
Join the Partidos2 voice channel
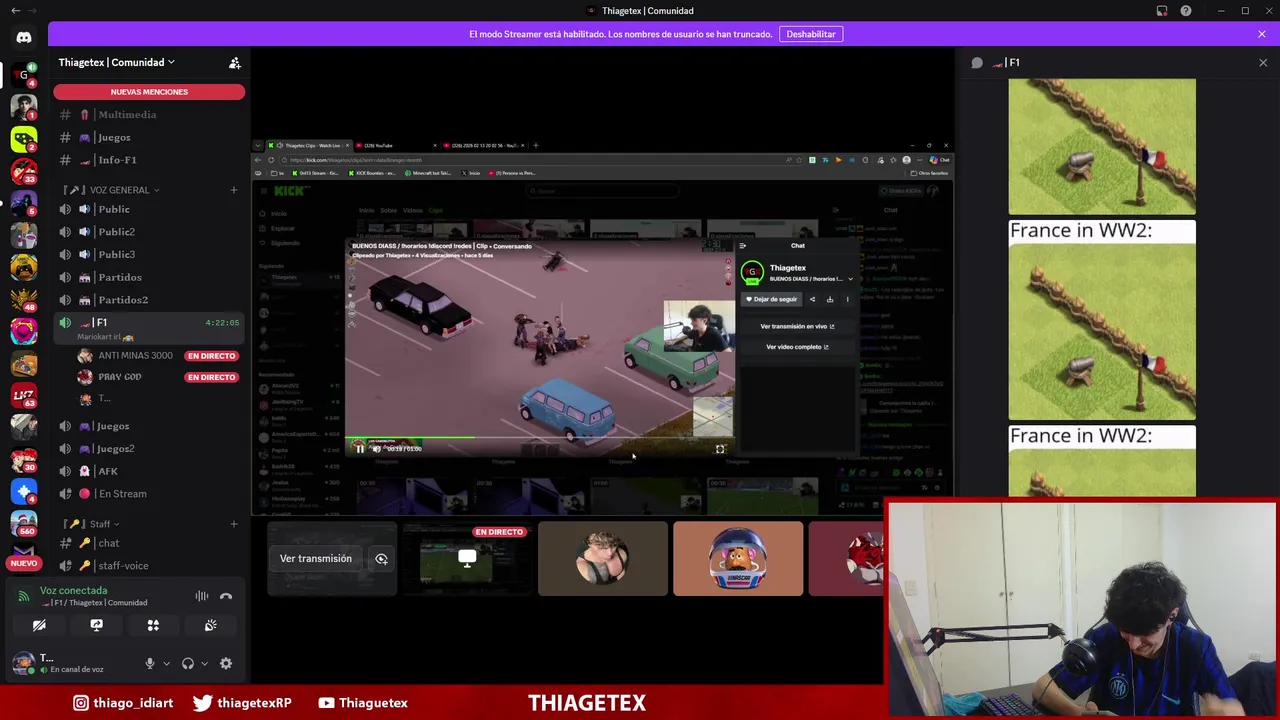pos(149,300)
